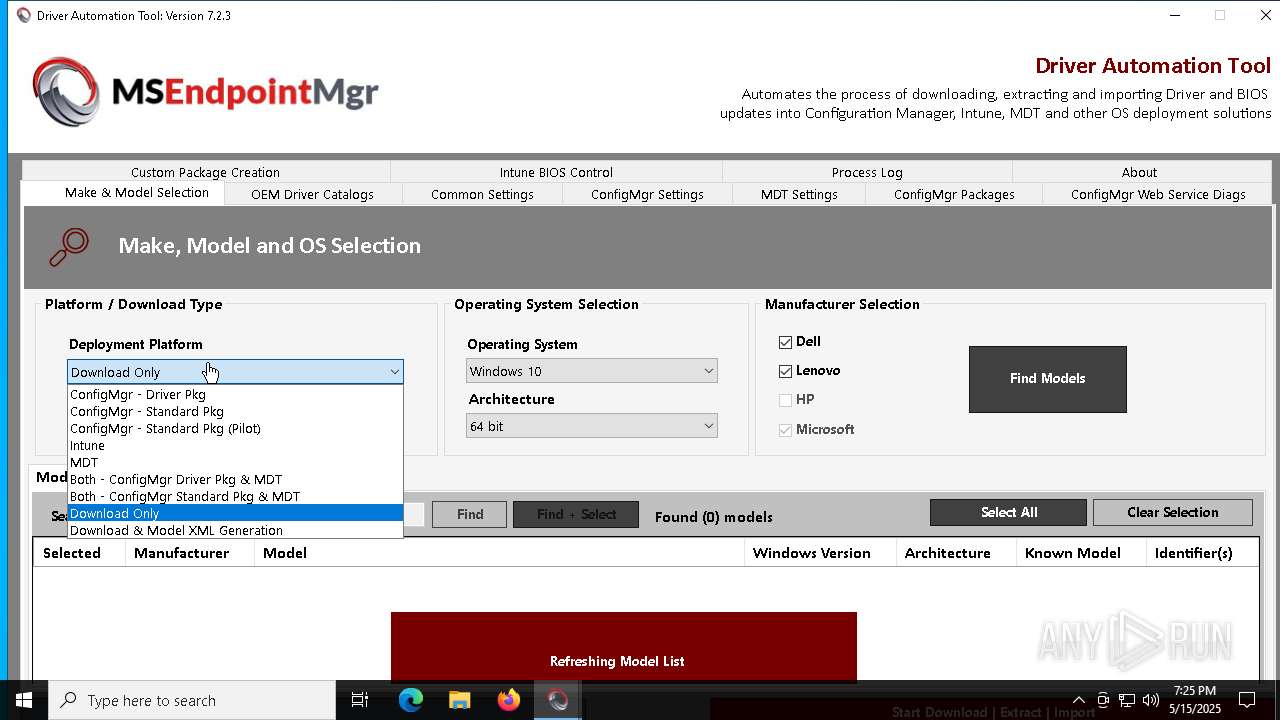Choose MDT deployment platform option
The height and width of the screenshot is (720, 1280).
(235, 462)
